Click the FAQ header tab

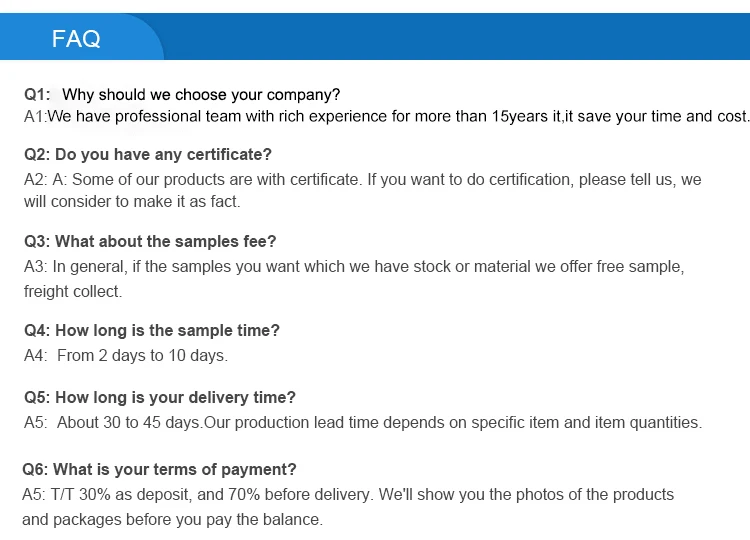coord(77,39)
